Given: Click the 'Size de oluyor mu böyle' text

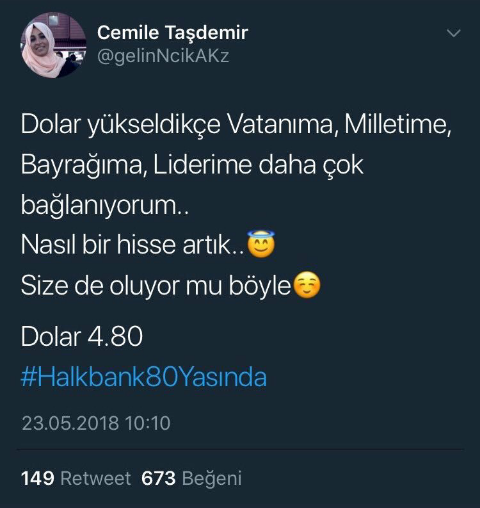Looking at the screenshot, I should click(x=156, y=286).
